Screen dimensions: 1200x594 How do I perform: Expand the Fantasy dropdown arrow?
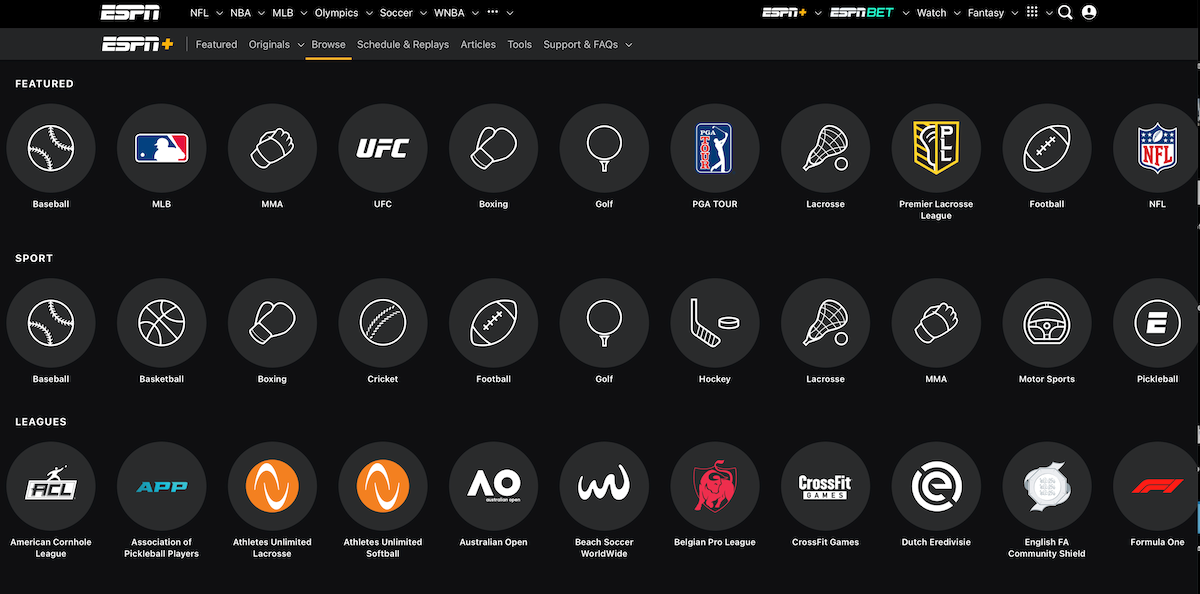click(x=1015, y=14)
